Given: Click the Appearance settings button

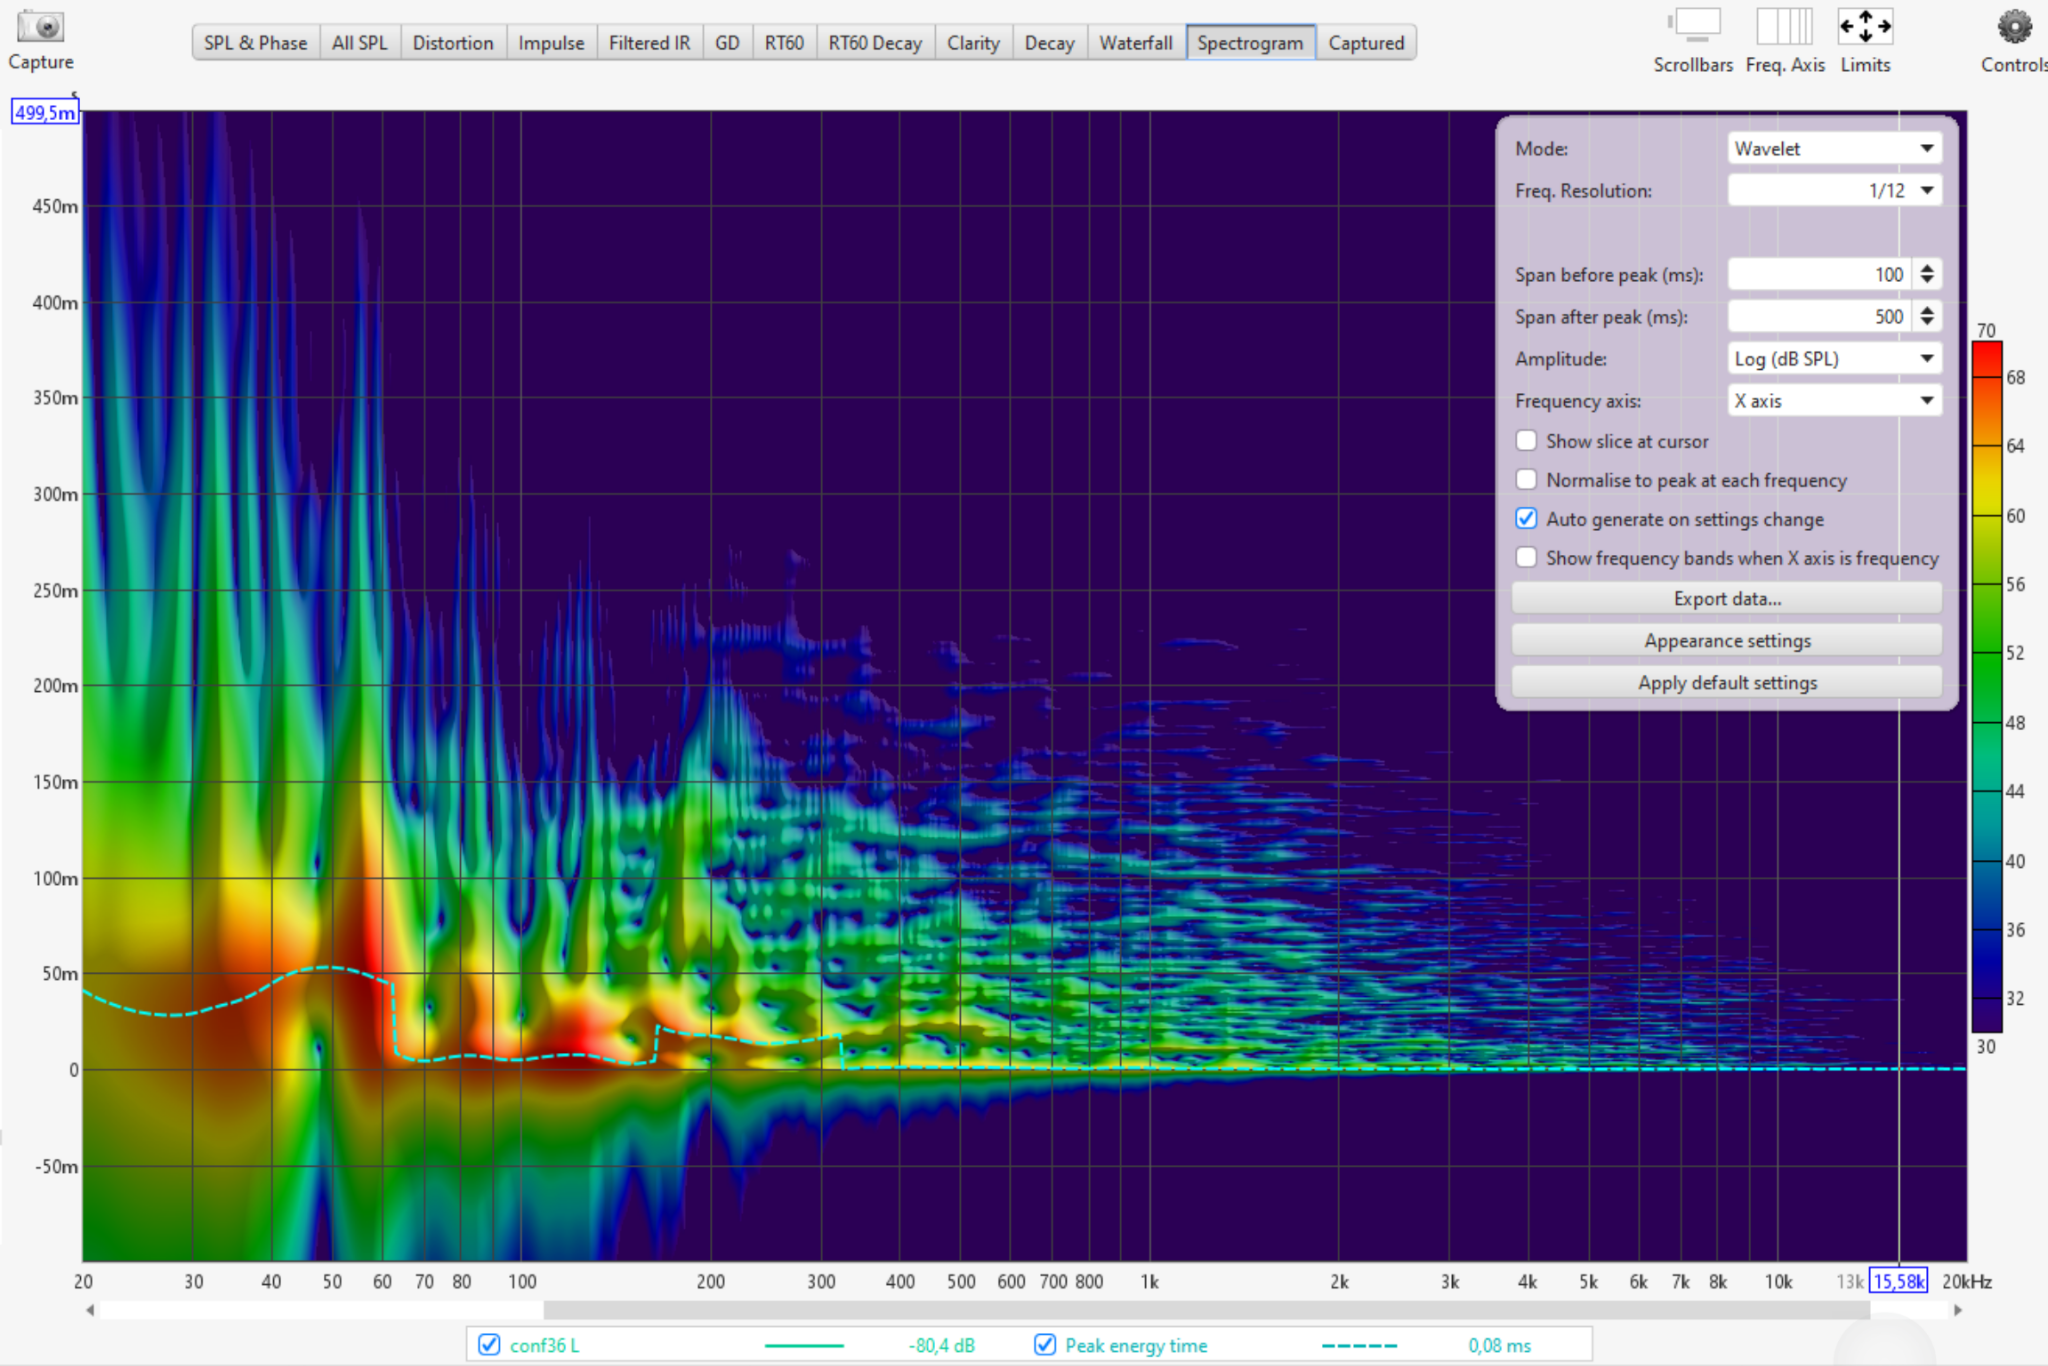Looking at the screenshot, I should (1727, 640).
